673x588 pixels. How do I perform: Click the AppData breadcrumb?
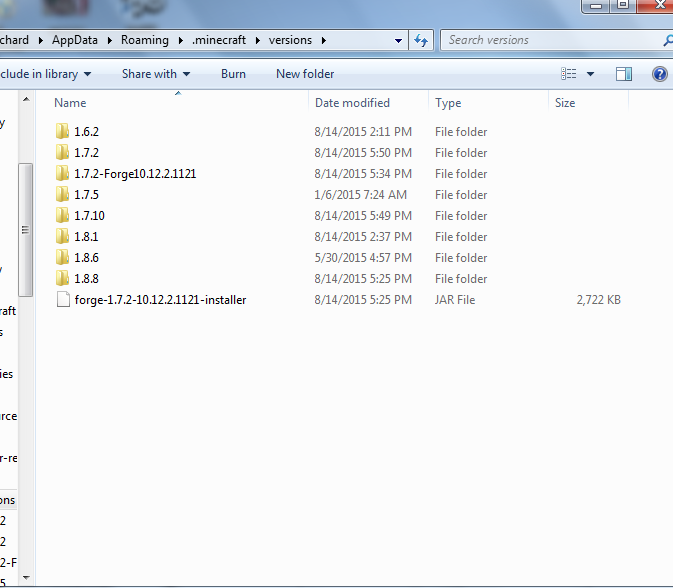click(x=75, y=40)
